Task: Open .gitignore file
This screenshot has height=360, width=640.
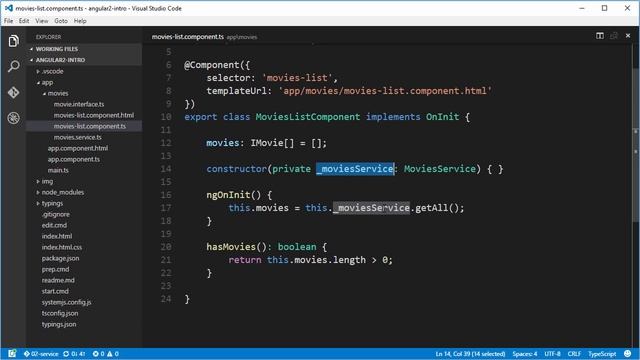Action: tap(56, 214)
